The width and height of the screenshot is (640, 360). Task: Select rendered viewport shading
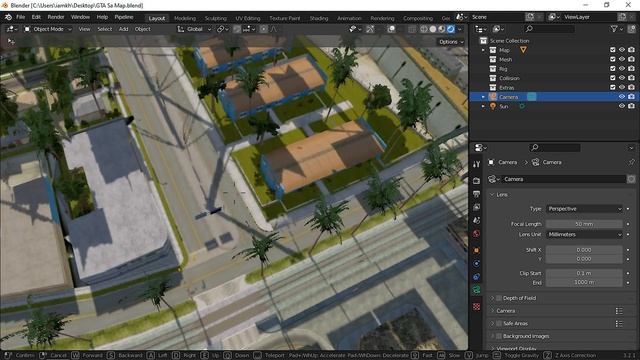pos(451,29)
